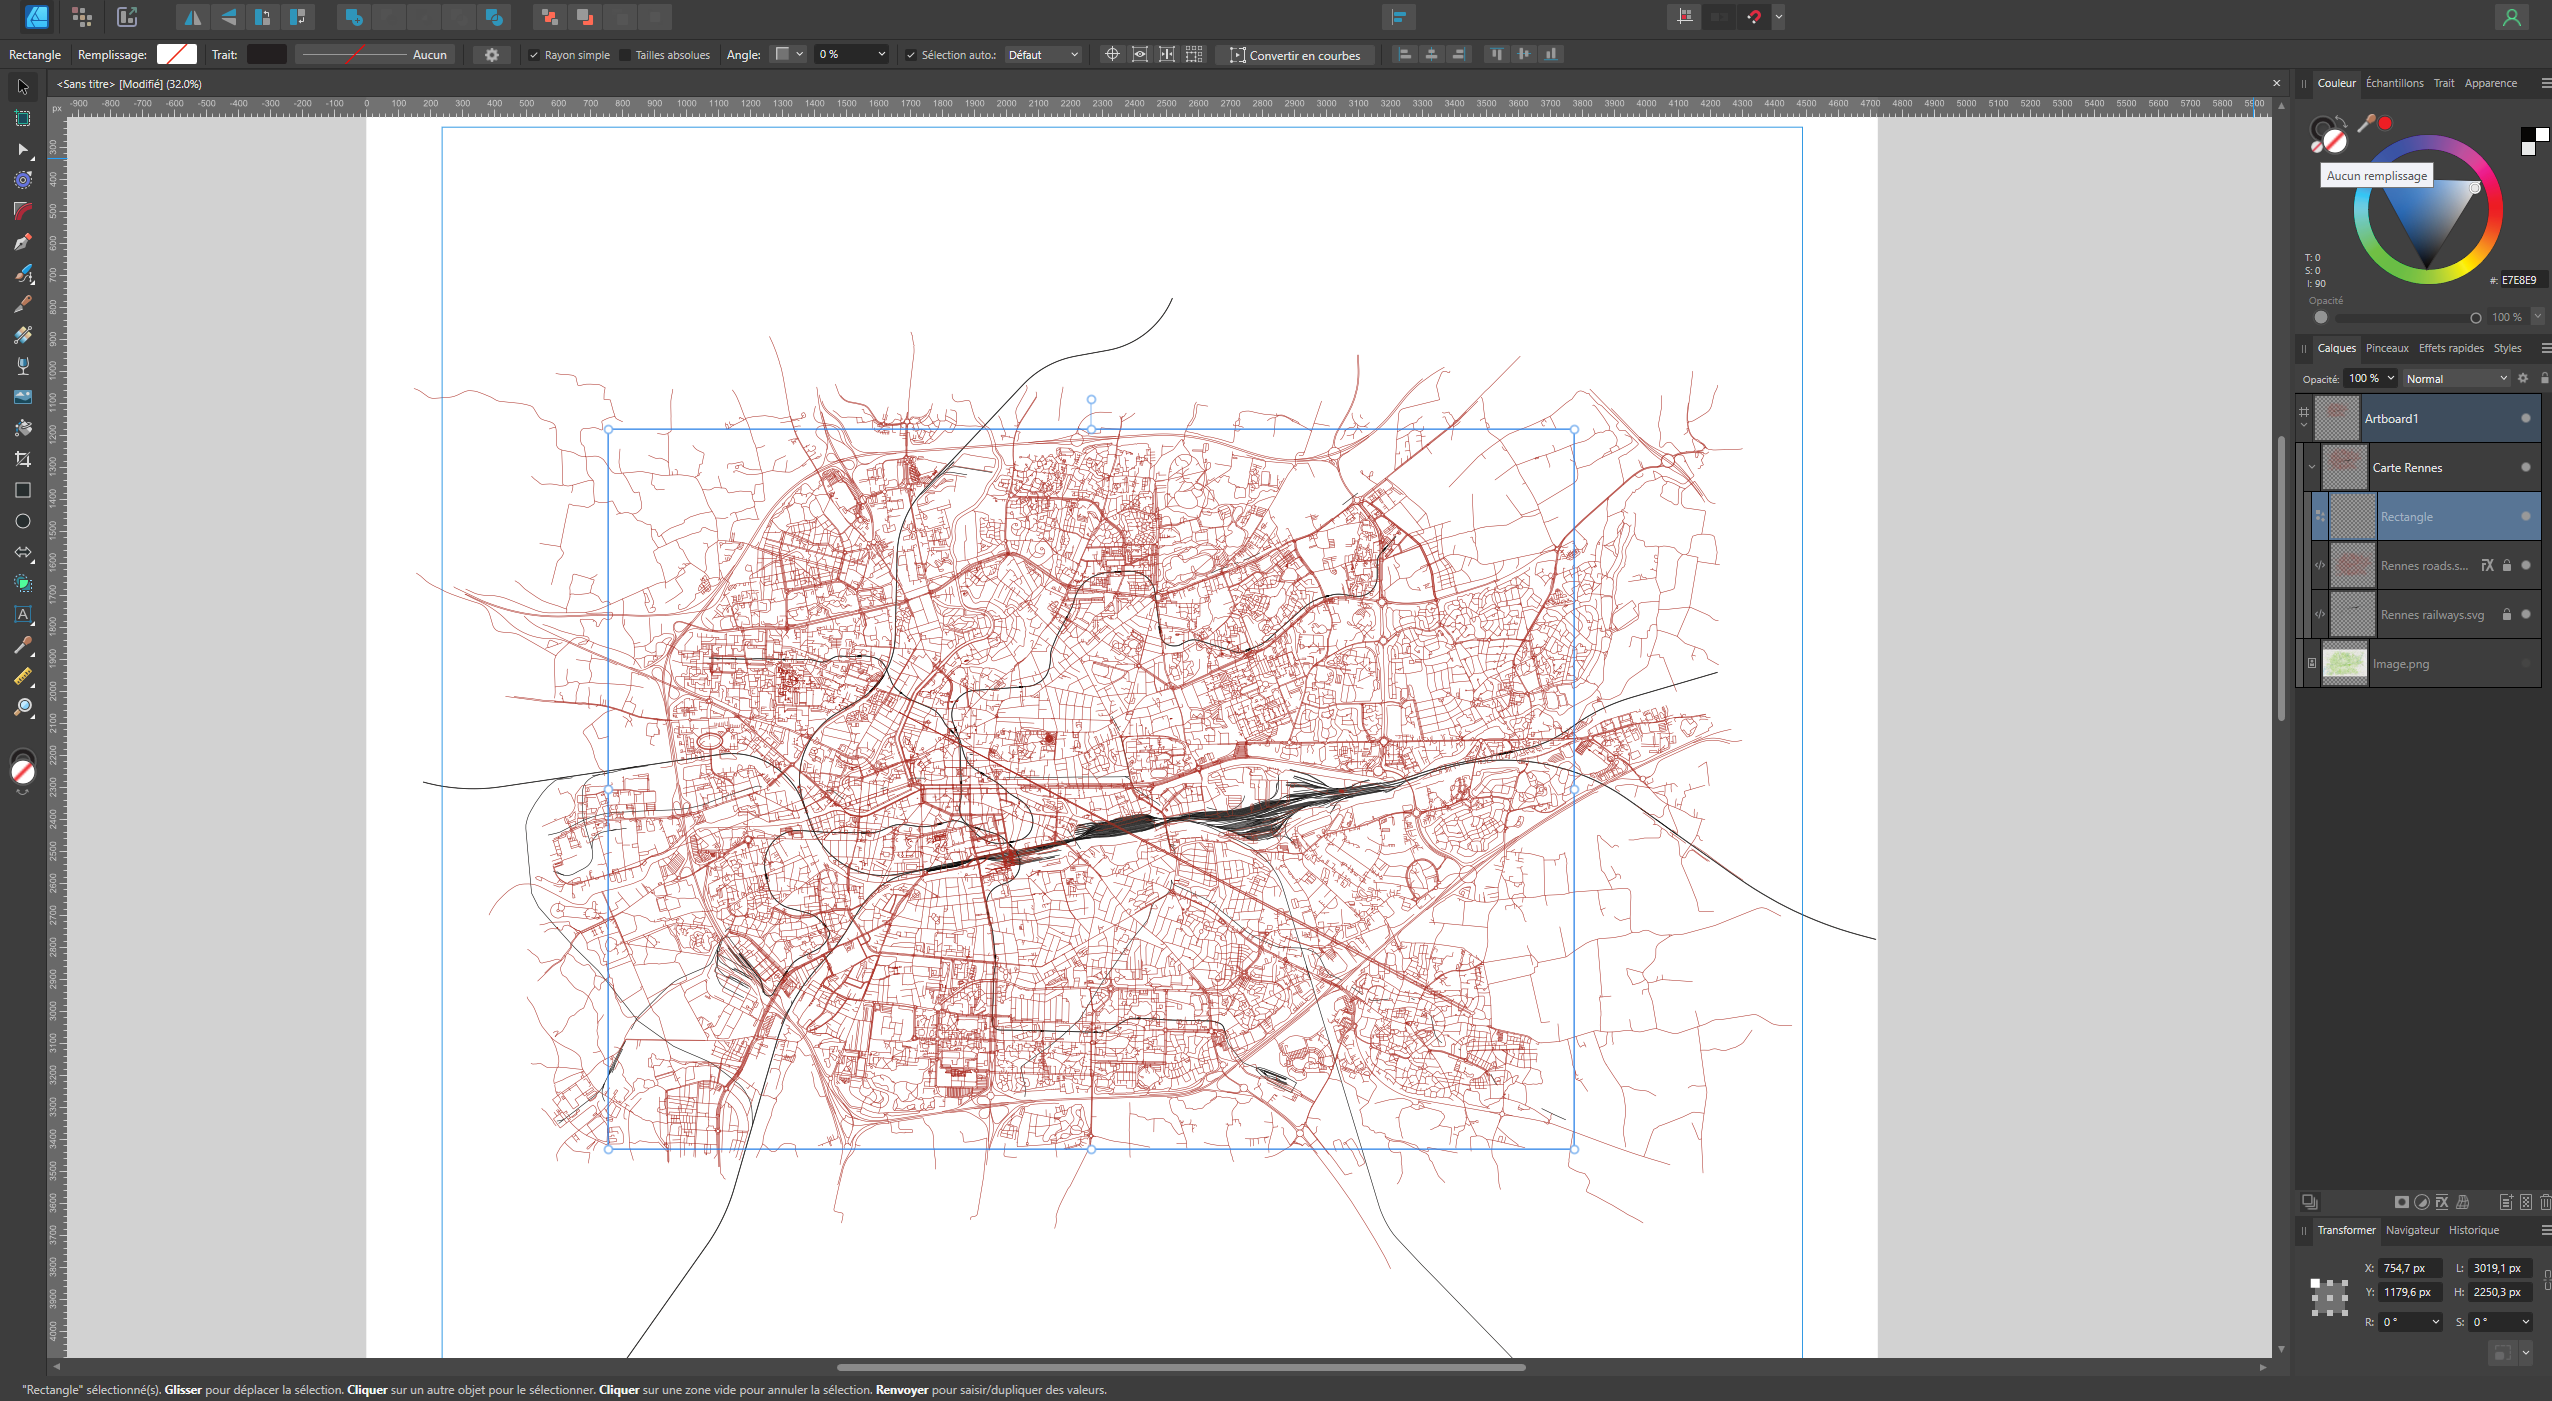Open layer effects FX button in Calques
This screenshot has height=1401, width=2552.
[x=2442, y=1202]
